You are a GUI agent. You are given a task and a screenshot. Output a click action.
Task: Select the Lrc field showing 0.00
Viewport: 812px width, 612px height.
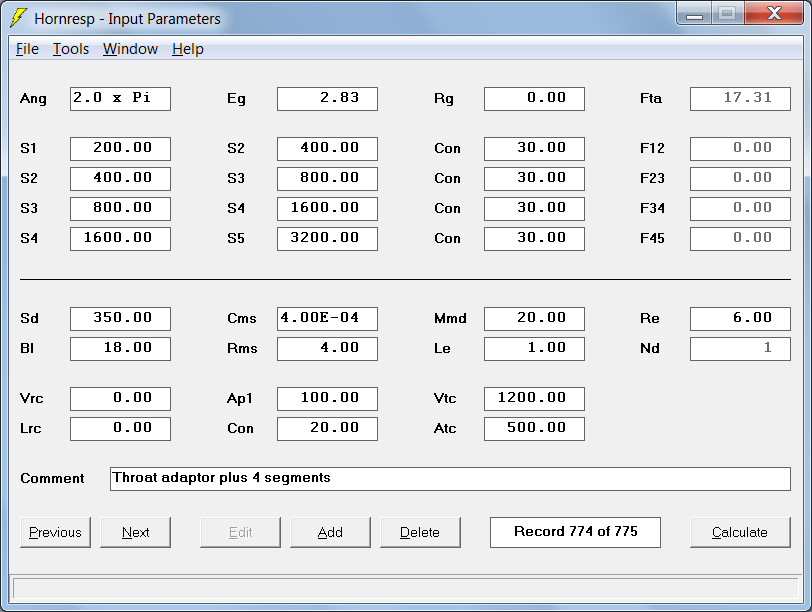pyautogui.click(x=120, y=429)
